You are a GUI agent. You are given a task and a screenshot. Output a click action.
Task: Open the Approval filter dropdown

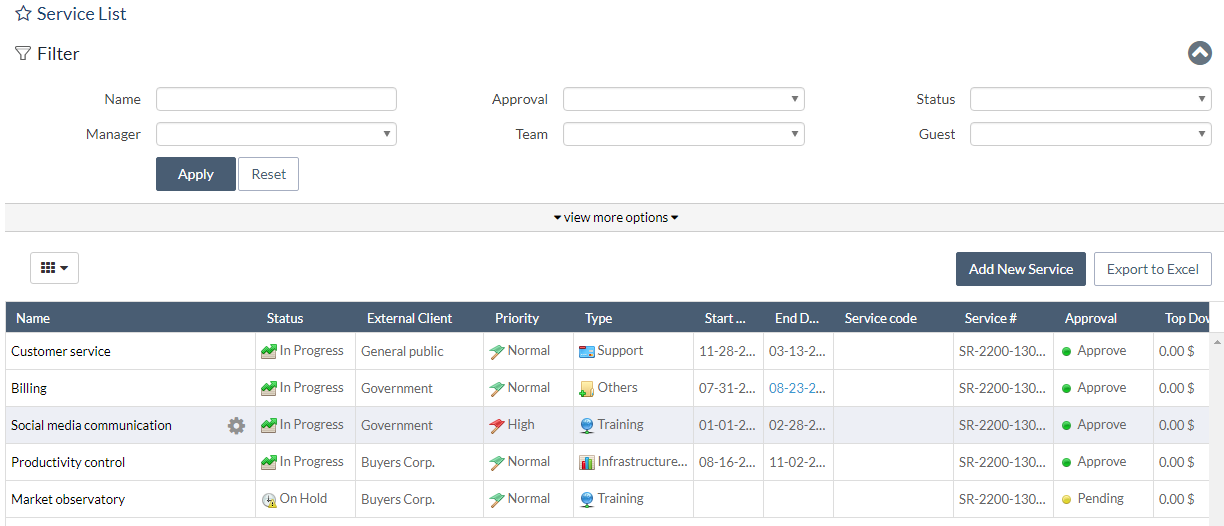(x=684, y=99)
